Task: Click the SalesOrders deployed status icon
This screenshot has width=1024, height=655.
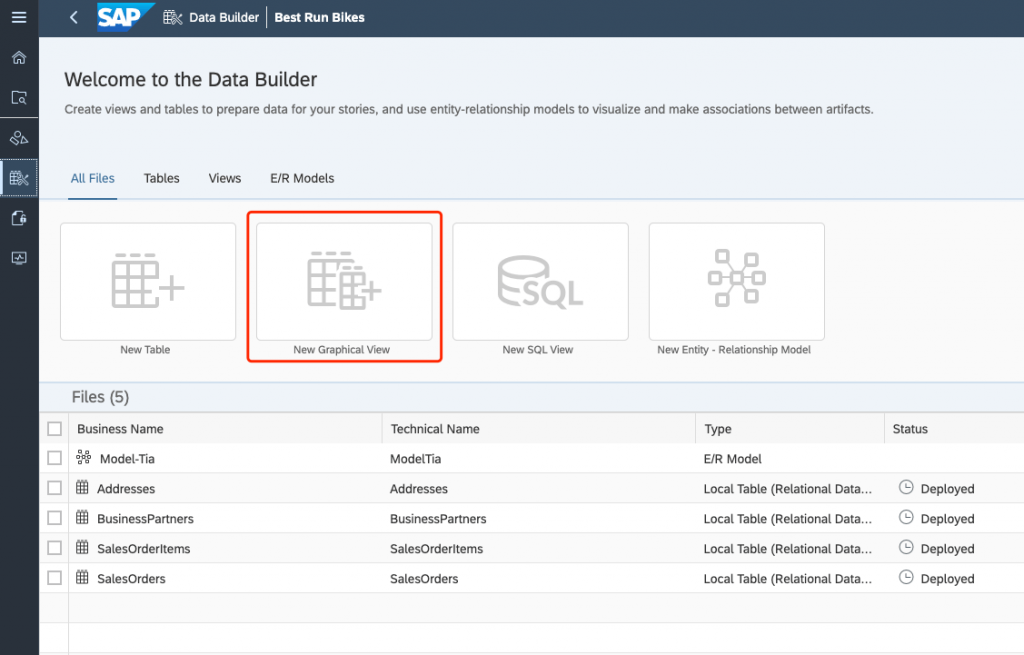Action: coord(906,577)
